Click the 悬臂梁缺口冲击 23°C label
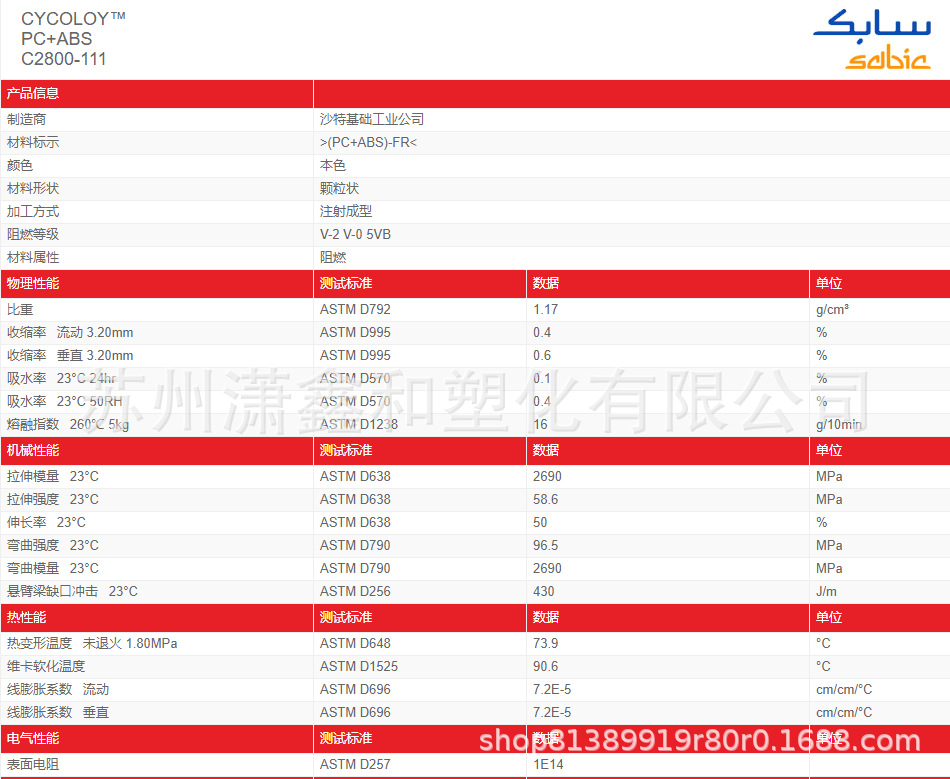950x779 pixels. pyautogui.click(x=72, y=592)
